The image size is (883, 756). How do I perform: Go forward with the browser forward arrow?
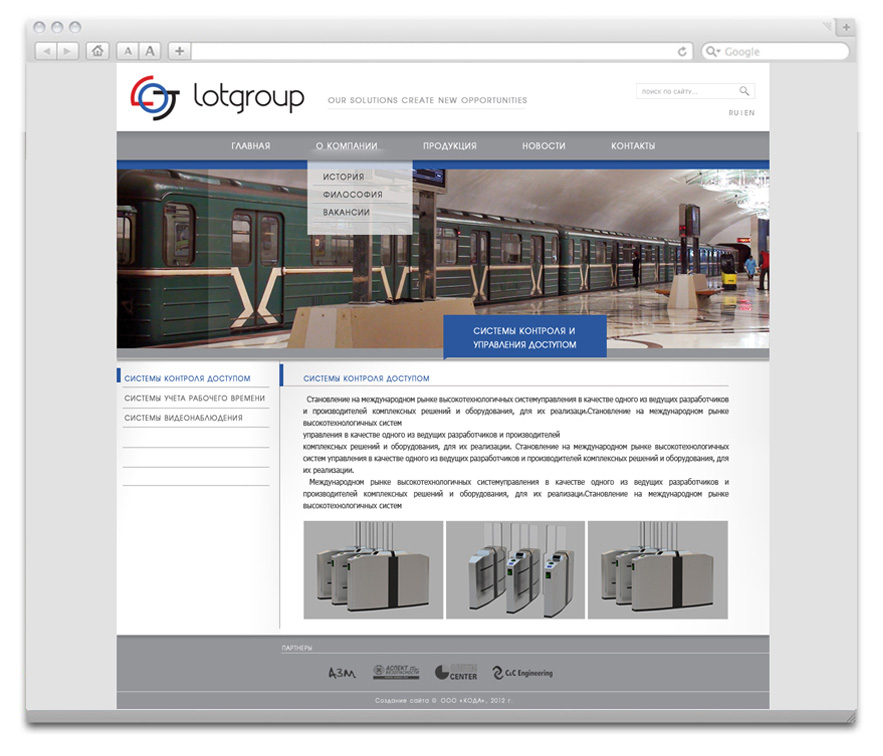[x=68, y=51]
